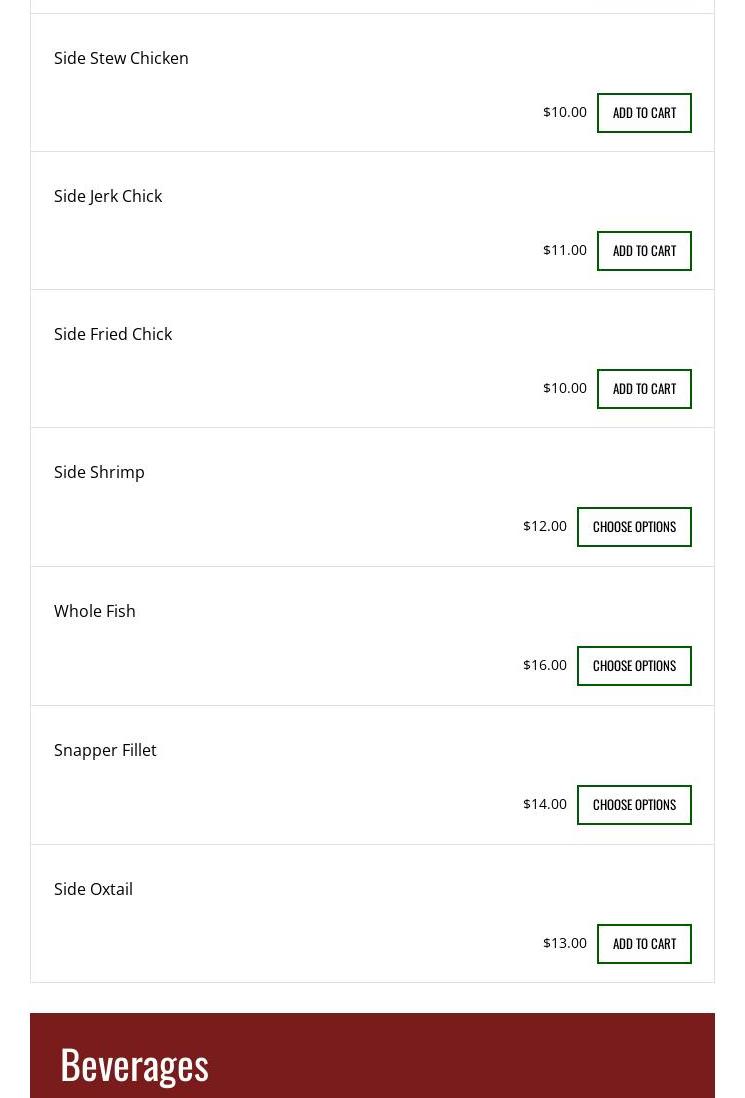Screen dimensions: 745x1098
Task: Select the Side Fried Chick item name
Action: 113,334
